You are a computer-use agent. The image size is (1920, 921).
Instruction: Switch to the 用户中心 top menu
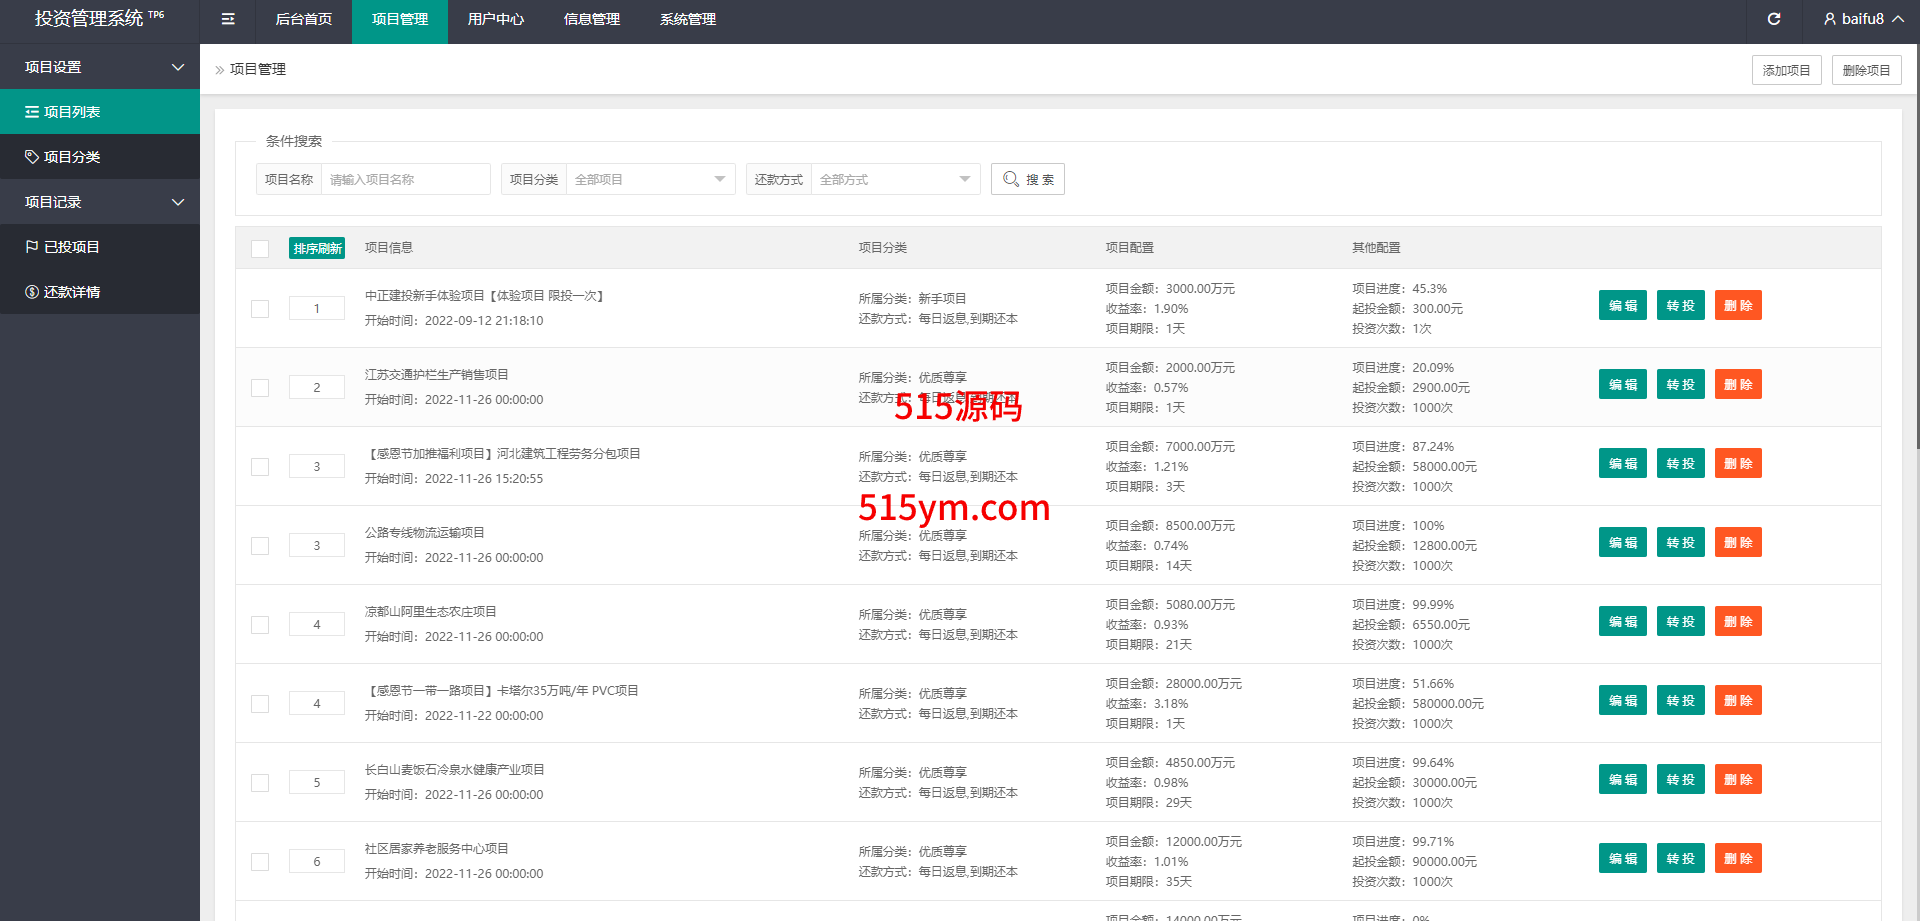[495, 19]
